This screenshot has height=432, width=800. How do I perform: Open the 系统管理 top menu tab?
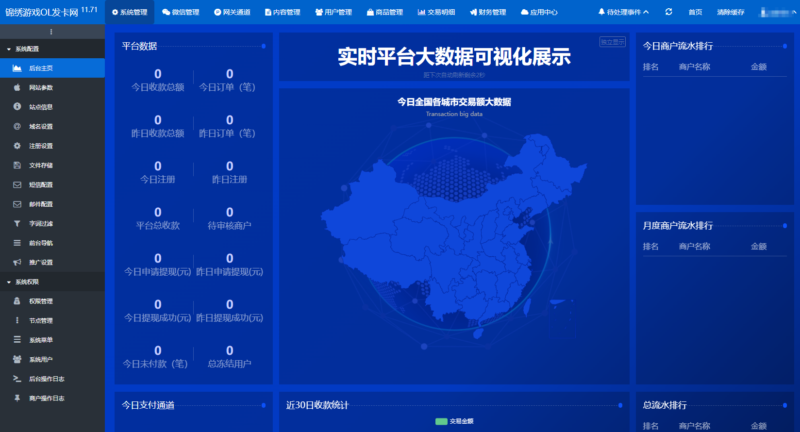[130, 12]
